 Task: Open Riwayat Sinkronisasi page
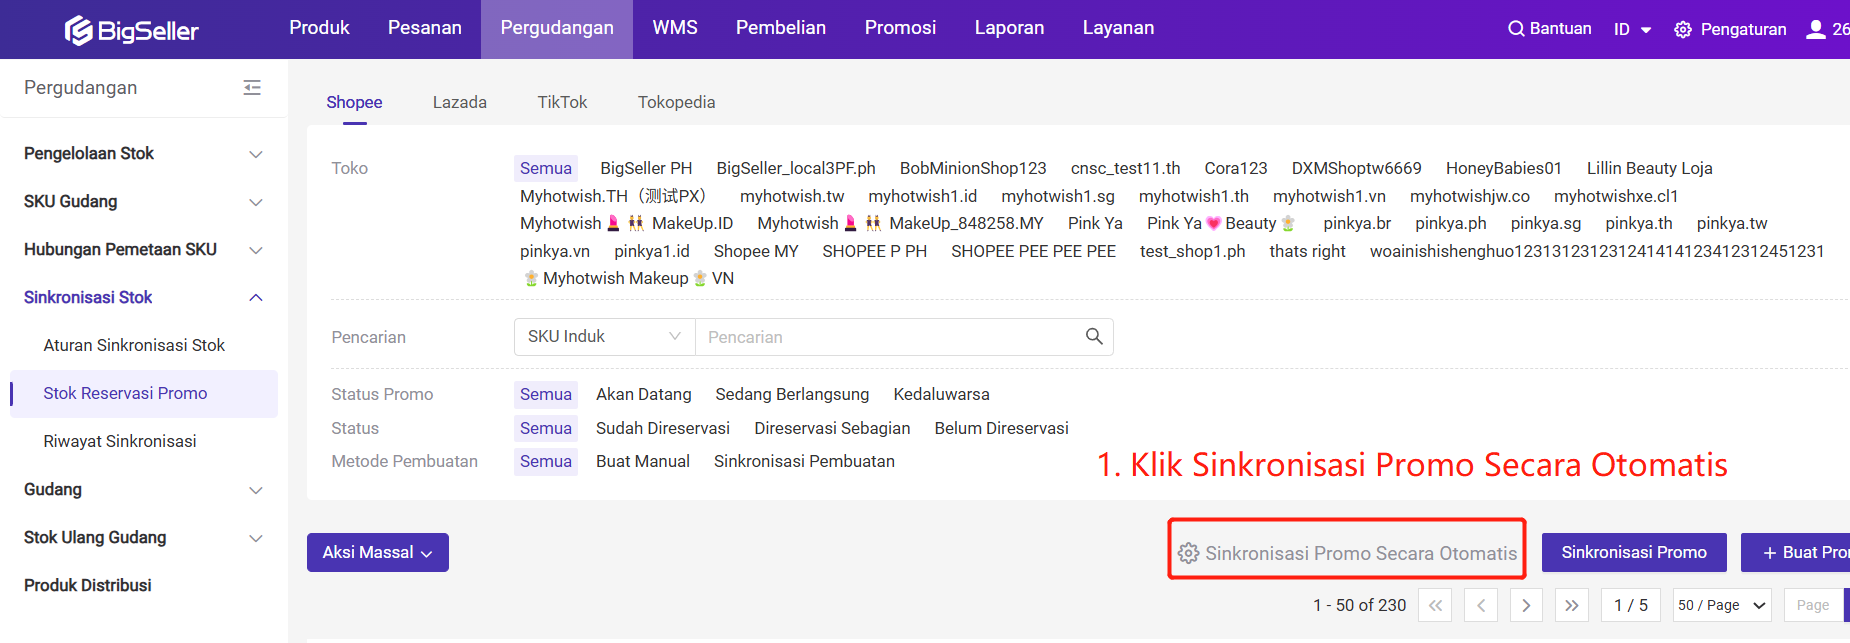point(120,441)
